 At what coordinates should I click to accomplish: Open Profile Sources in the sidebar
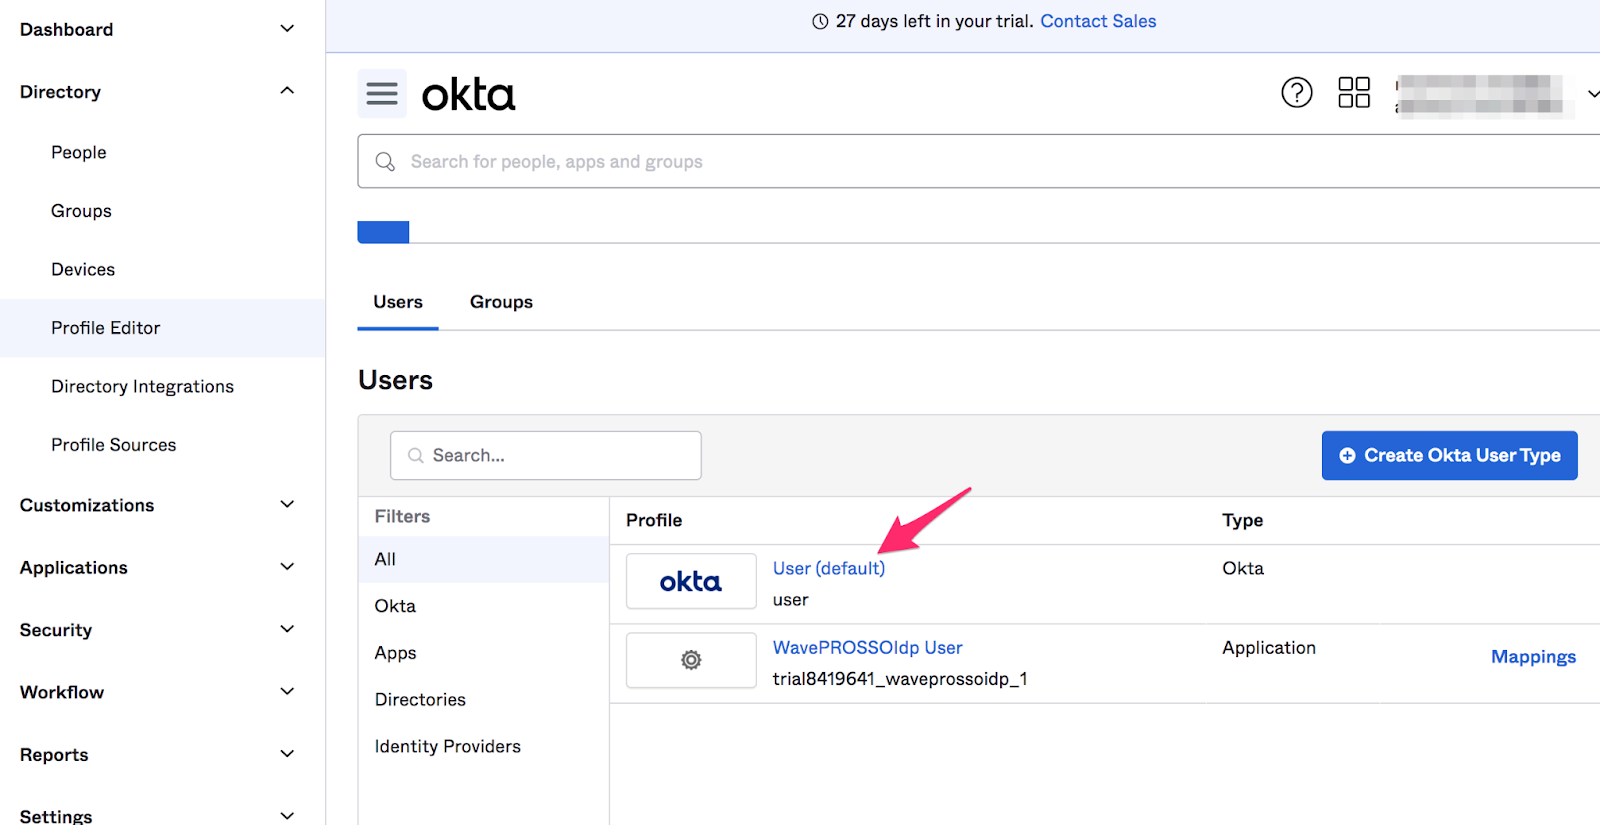(x=113, y=445)
